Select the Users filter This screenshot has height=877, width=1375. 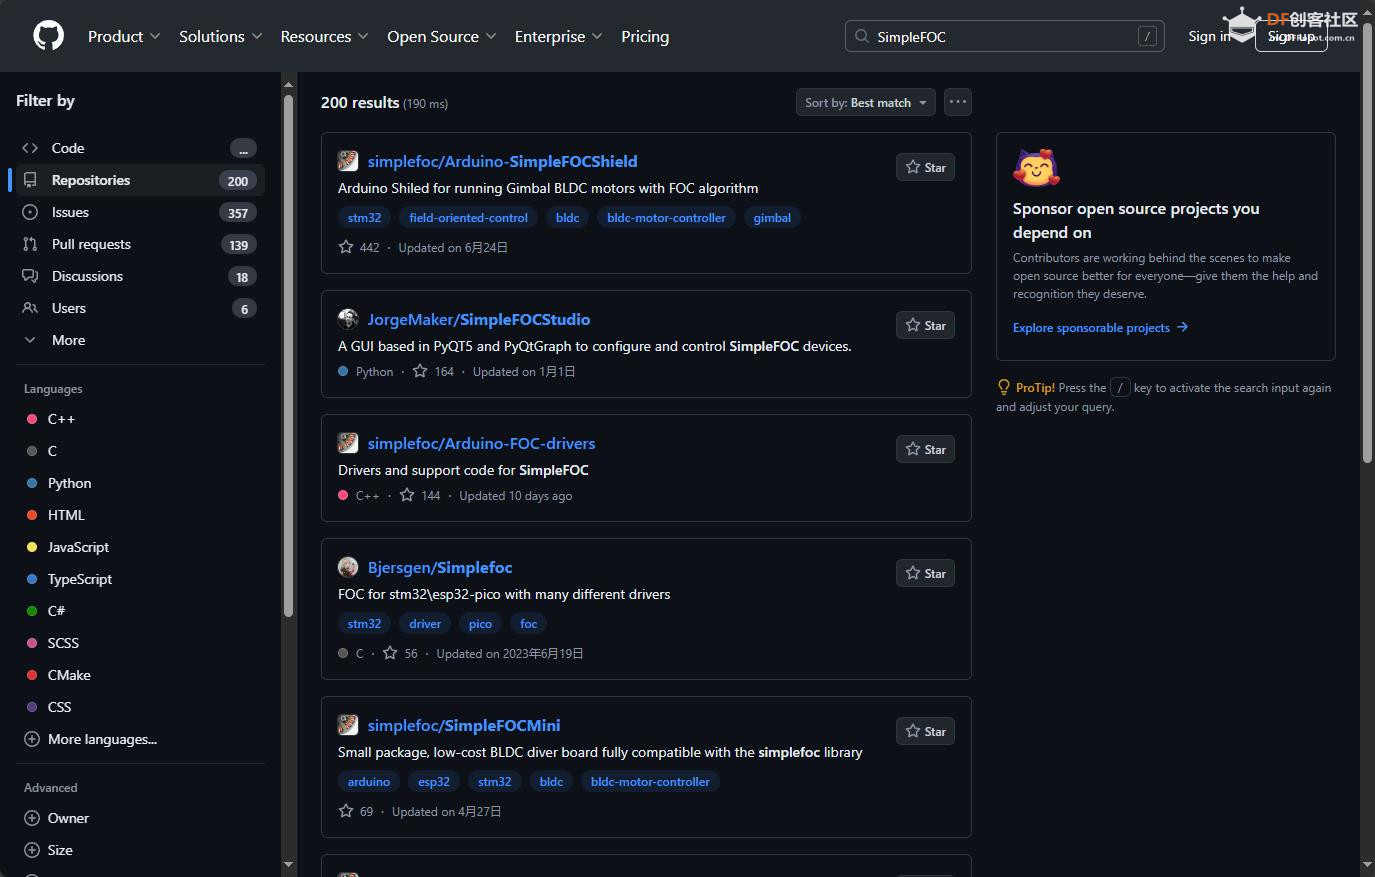pos(140,308)
